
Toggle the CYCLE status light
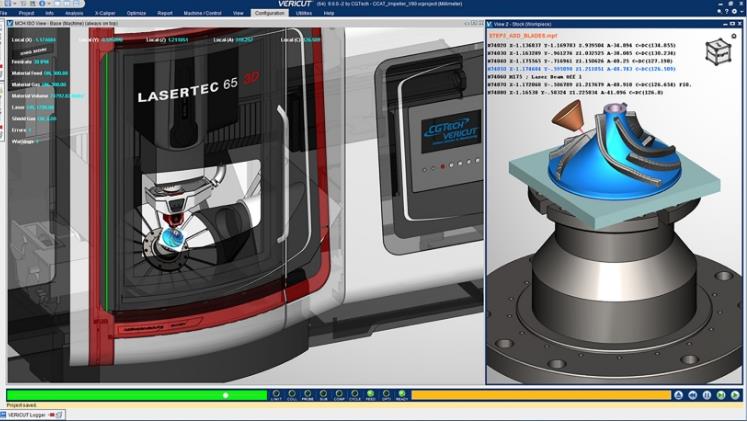[x=355, y=395]
